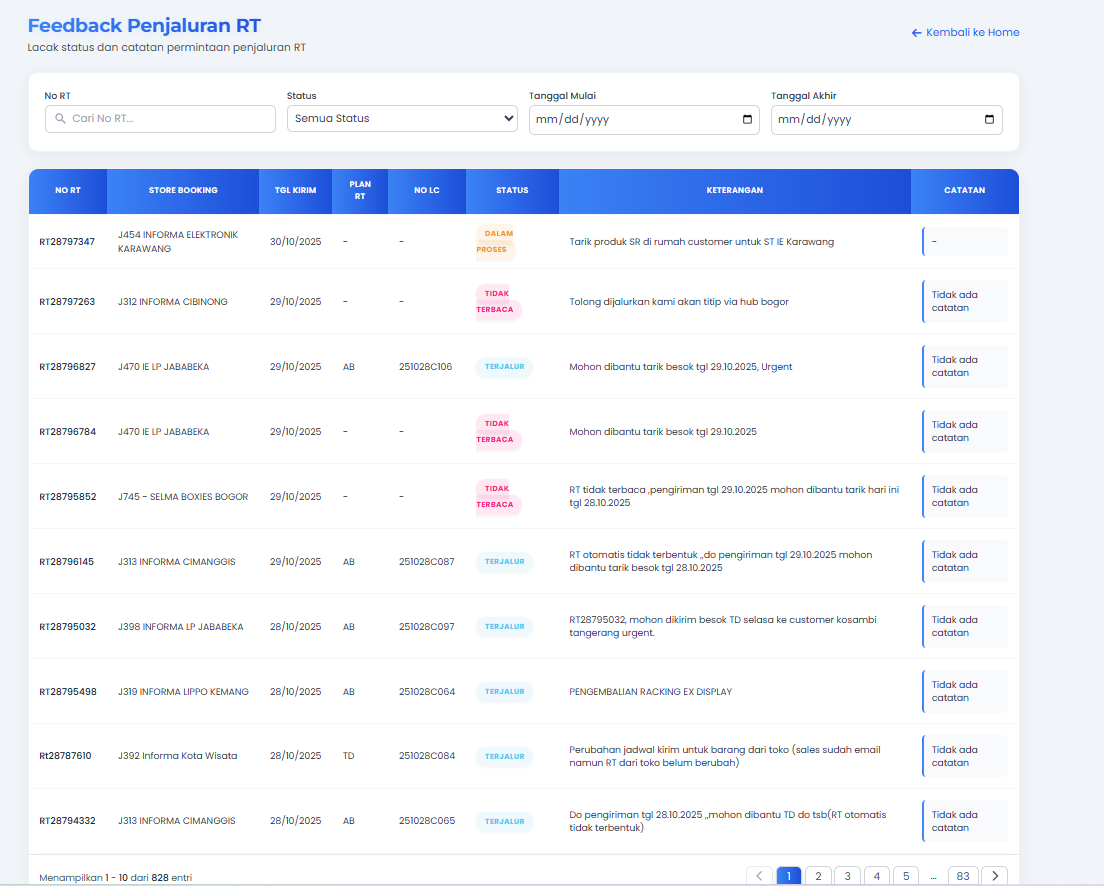Click the pagination ellipsis between 5 and 83

[933, 875]
